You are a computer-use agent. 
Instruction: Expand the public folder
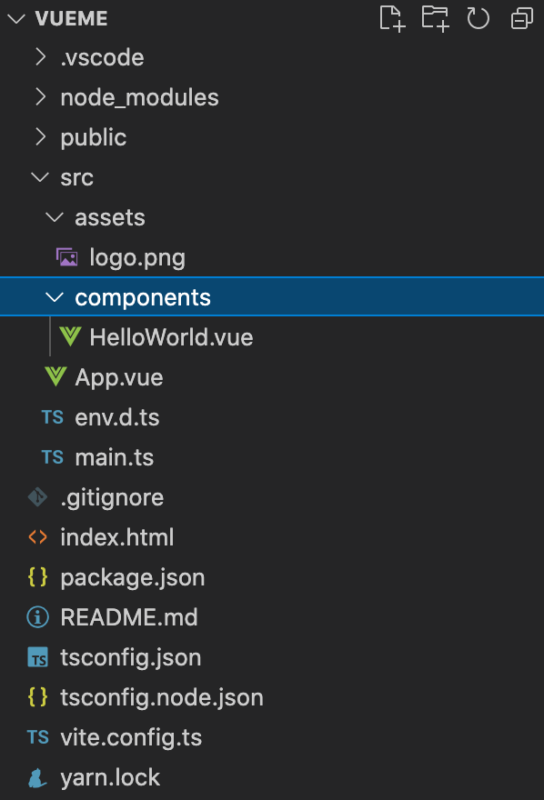[x=40, y=137]
